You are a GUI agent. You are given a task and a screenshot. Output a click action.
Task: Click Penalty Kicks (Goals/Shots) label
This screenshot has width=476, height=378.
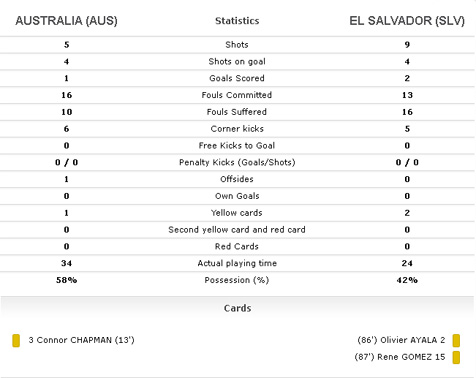tap(237, 162)
